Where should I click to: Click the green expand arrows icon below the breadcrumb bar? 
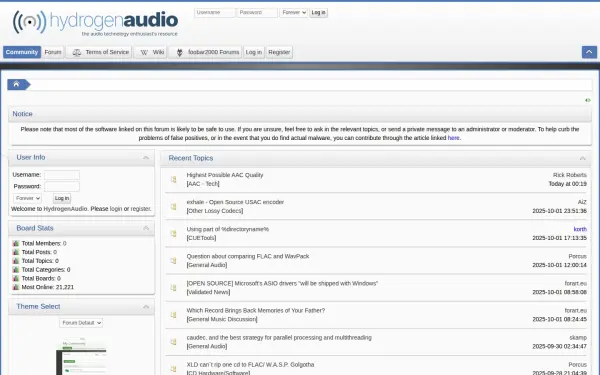[x=588, y=100]
